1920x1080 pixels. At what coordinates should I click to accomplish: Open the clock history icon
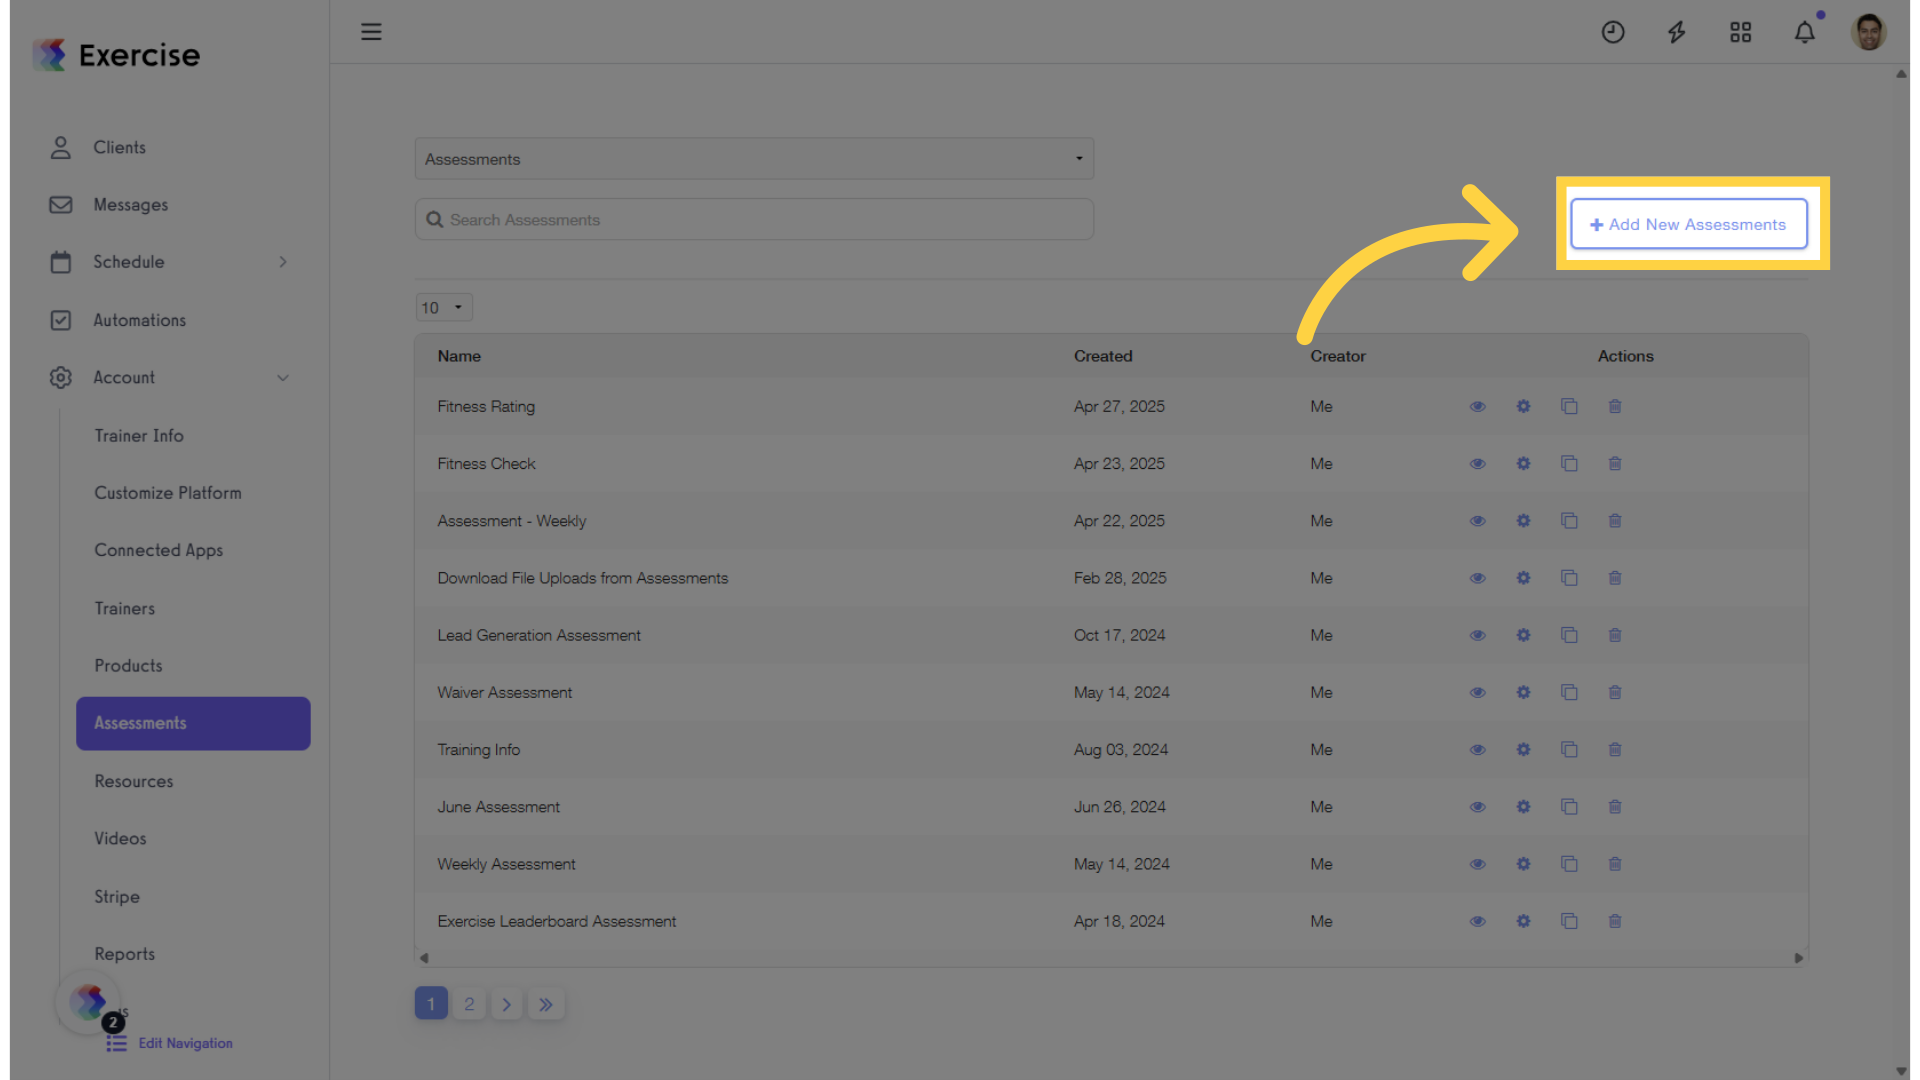click(x=1613, y=32)
